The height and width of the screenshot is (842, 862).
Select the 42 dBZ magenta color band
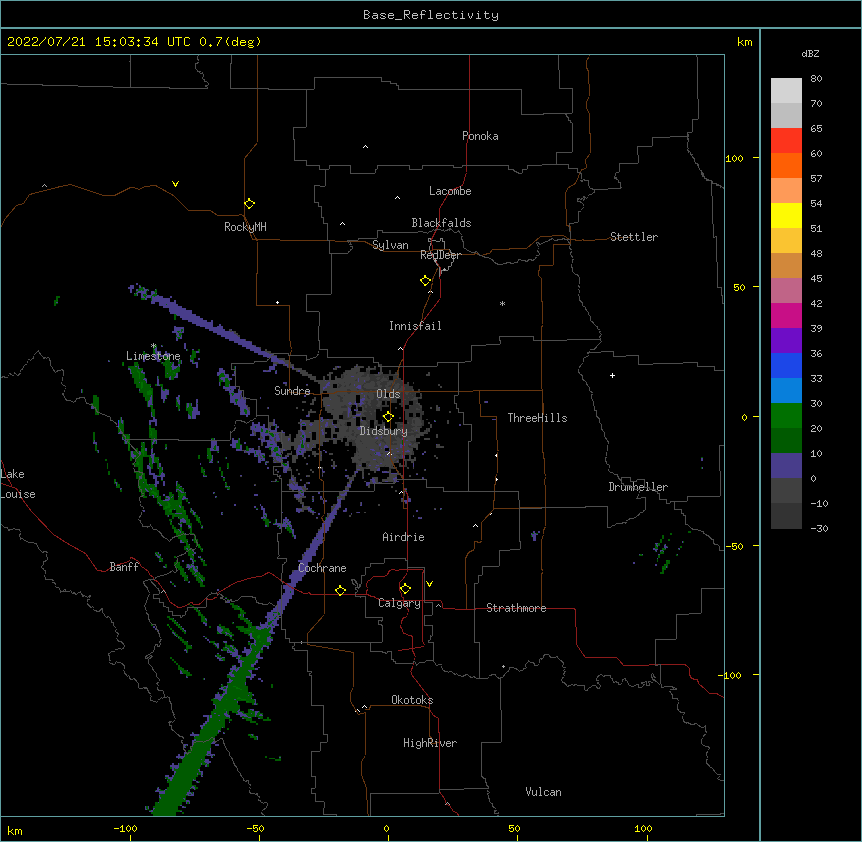786,315
